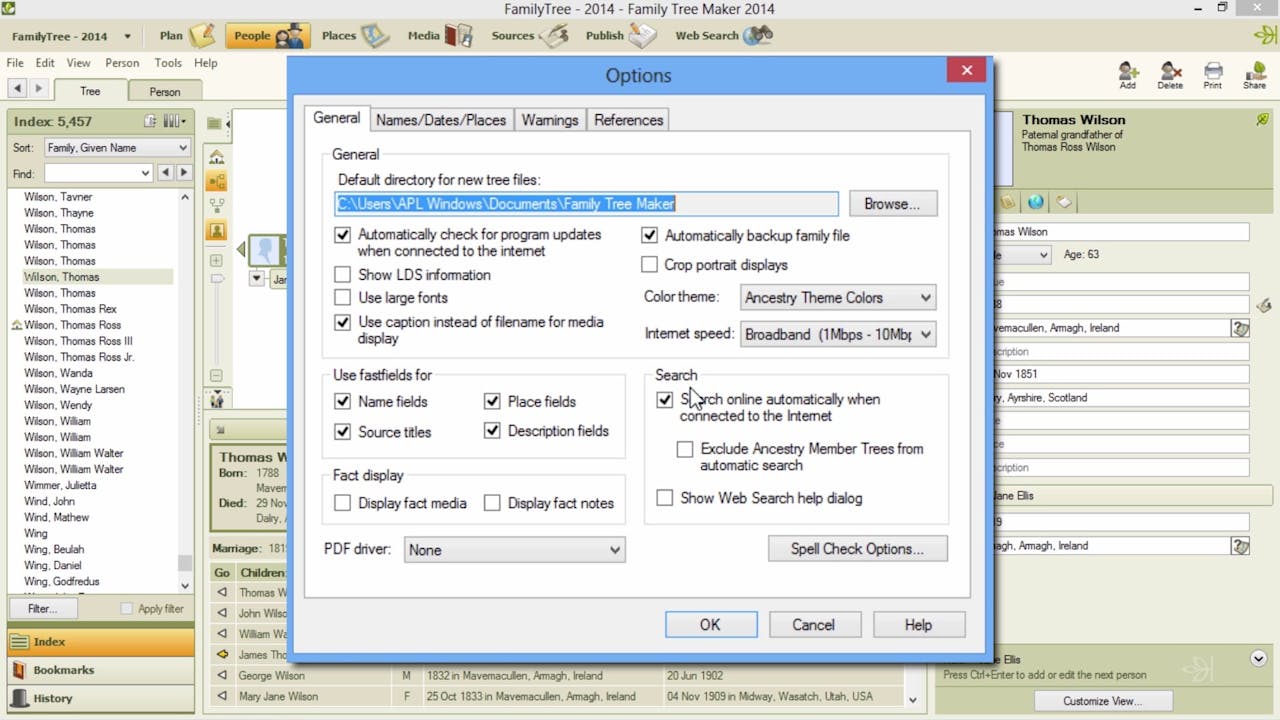Click the Ancestry leaf hint on Thomas Wilson

point(1261,120)
